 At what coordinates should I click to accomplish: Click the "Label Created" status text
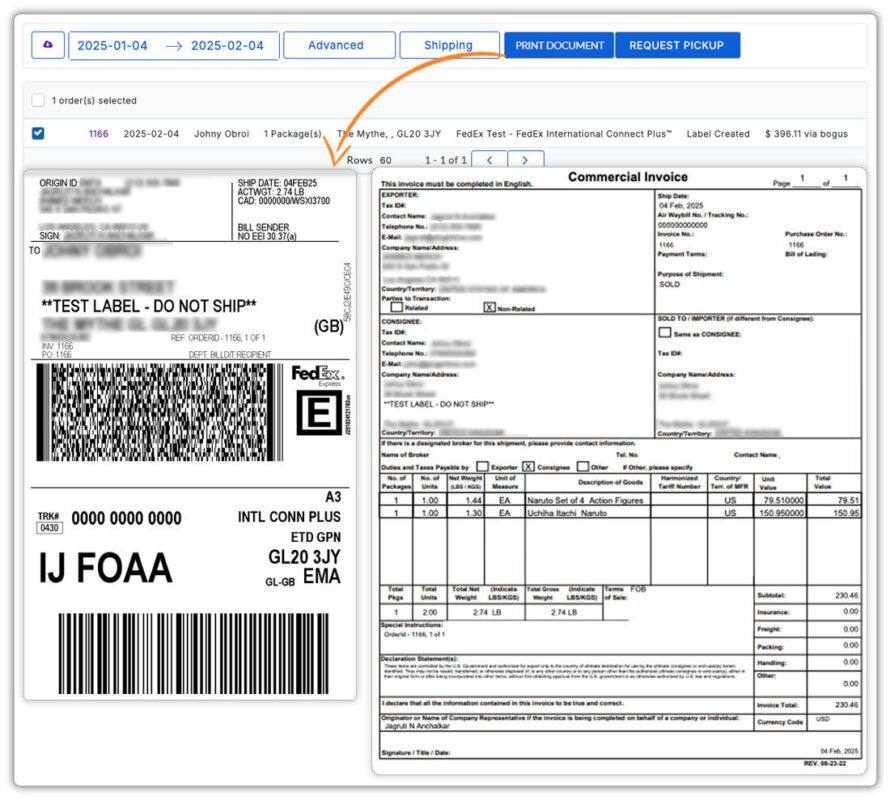pyautogui.click(x=717, y=134)
